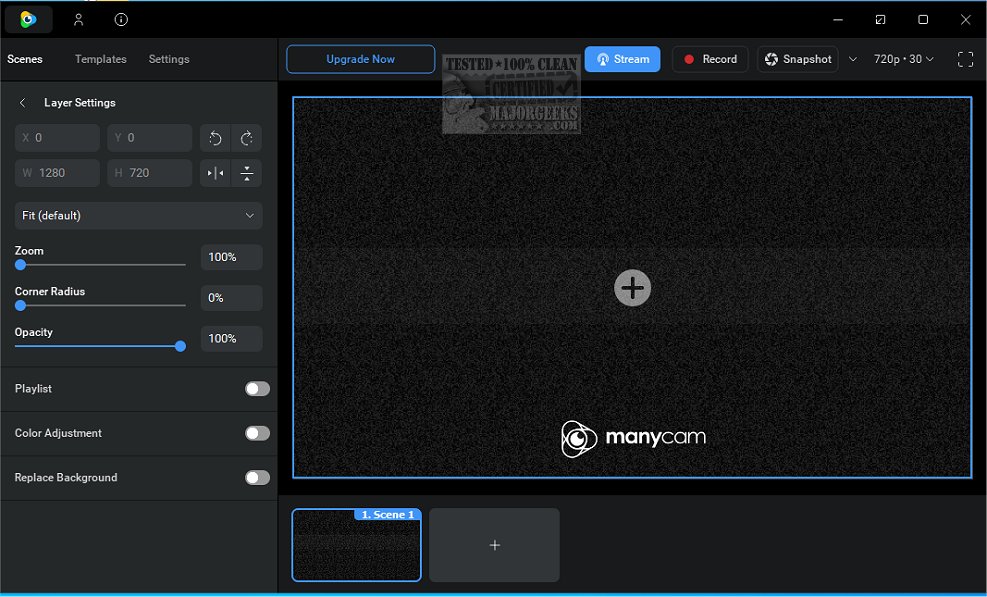Switch to the Templates tab
The height and width of the screenshot is (597, 987).
coord(99,59)
